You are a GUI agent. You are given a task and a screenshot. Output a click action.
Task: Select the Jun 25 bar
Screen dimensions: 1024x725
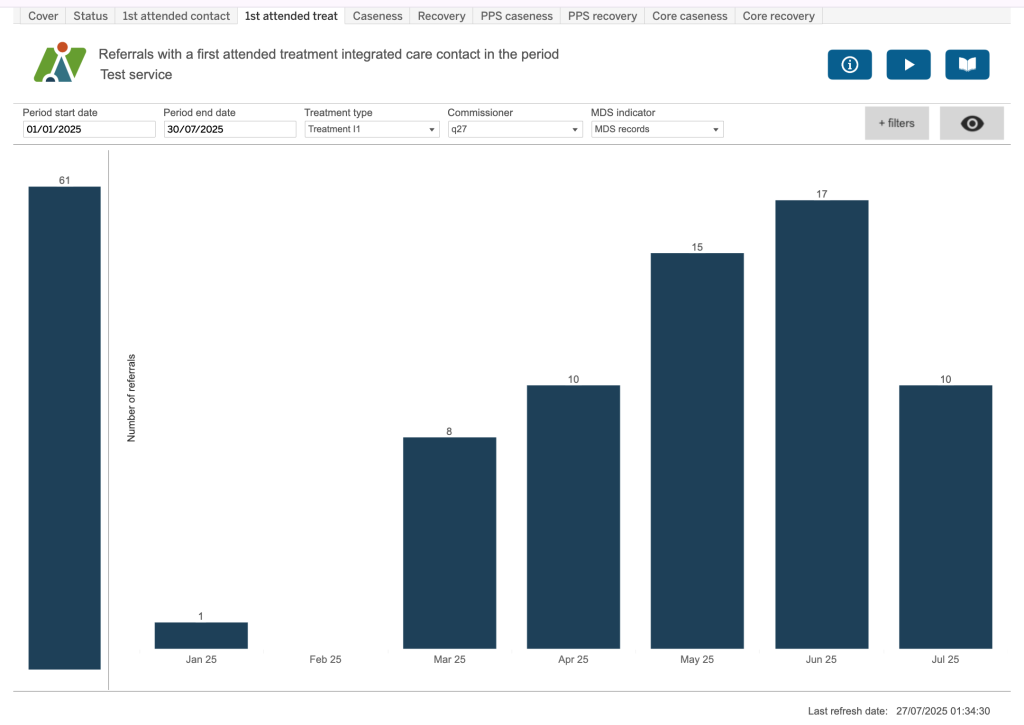(x=821, y=424)
